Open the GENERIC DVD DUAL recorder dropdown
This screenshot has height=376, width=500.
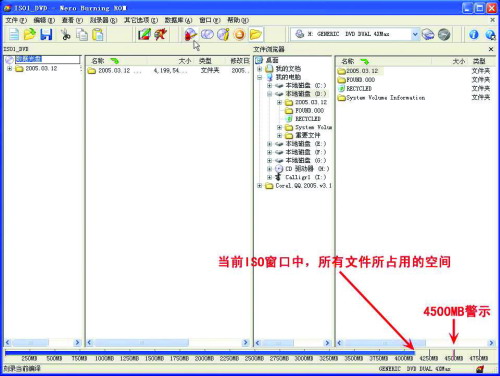pos(415,34)
